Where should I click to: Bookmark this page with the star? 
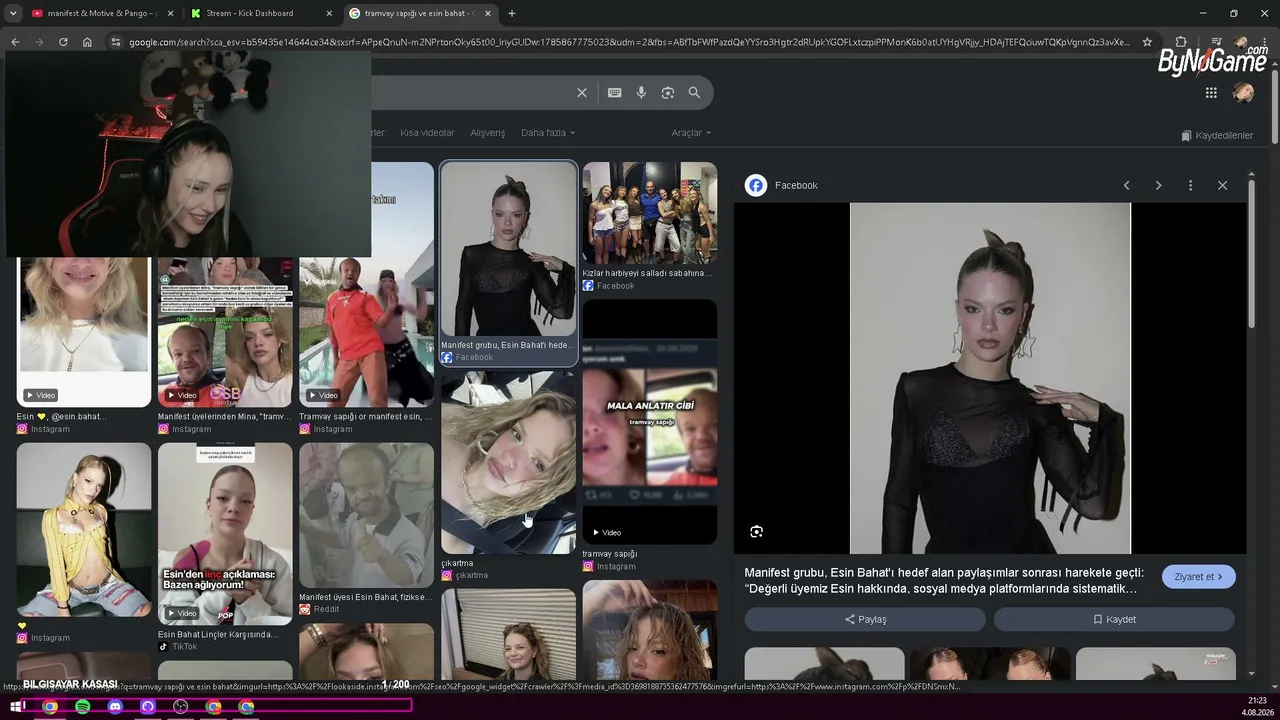[x=1147, y=42]
